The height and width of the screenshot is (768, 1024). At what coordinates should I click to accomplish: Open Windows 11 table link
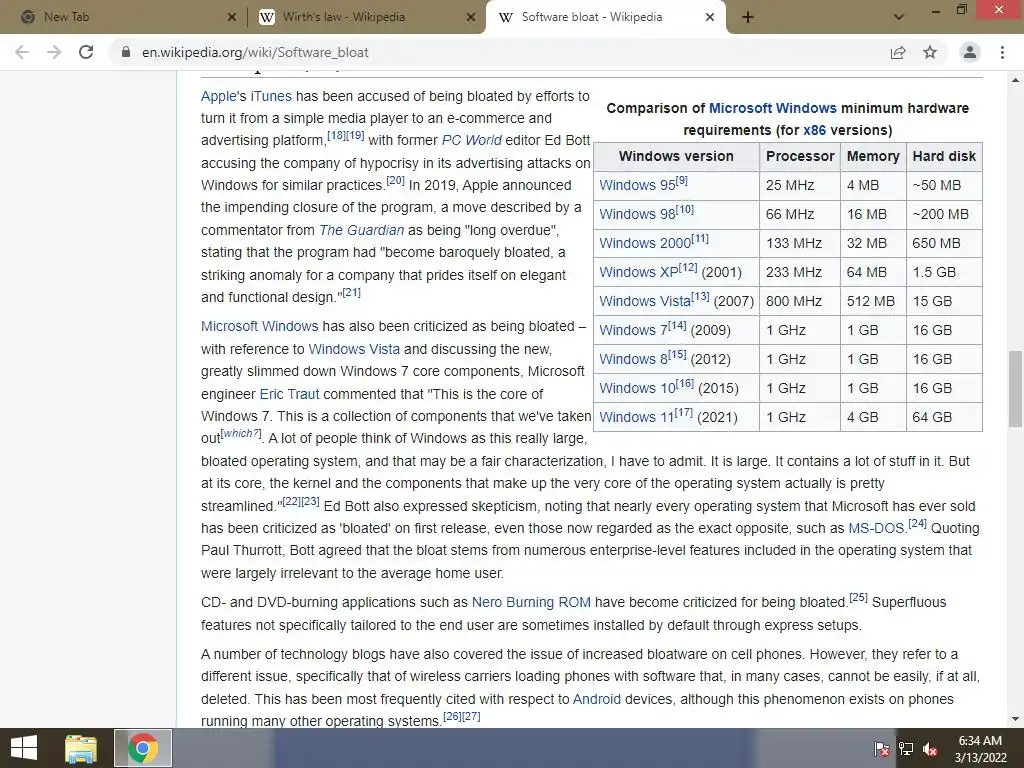(x=637, y=417)
